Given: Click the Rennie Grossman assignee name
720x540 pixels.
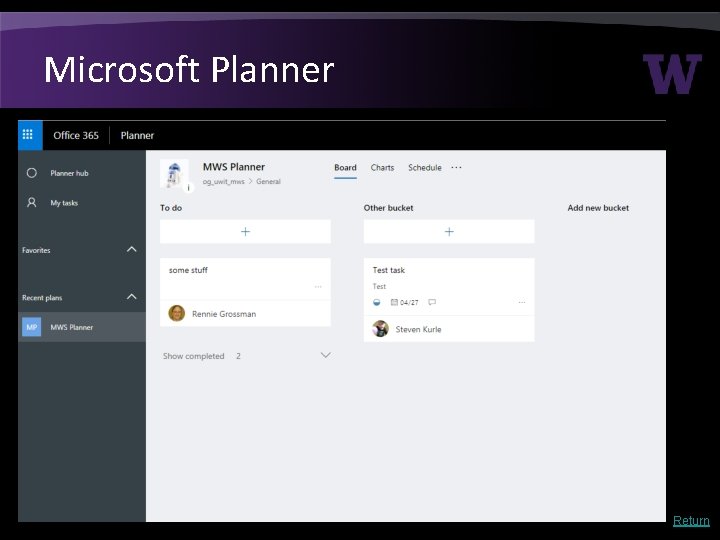Looking at the screenshot, I should point(224,314).
